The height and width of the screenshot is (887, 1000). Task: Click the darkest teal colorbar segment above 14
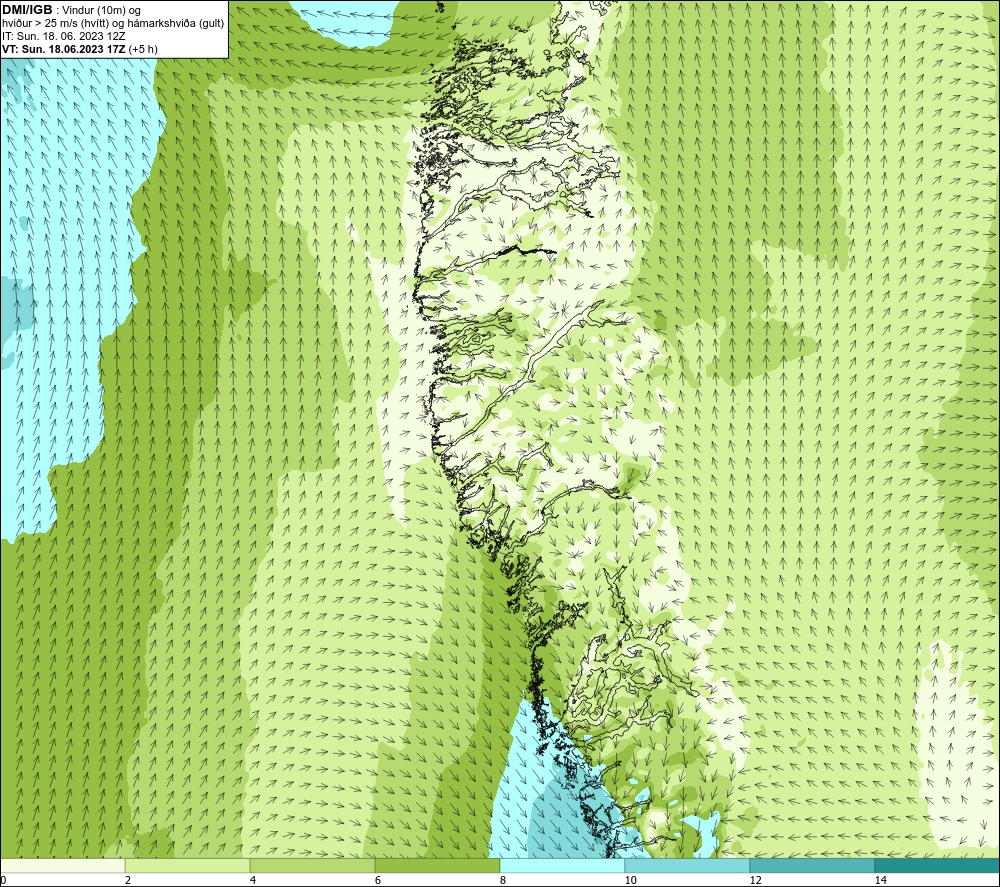pos(938,865)
